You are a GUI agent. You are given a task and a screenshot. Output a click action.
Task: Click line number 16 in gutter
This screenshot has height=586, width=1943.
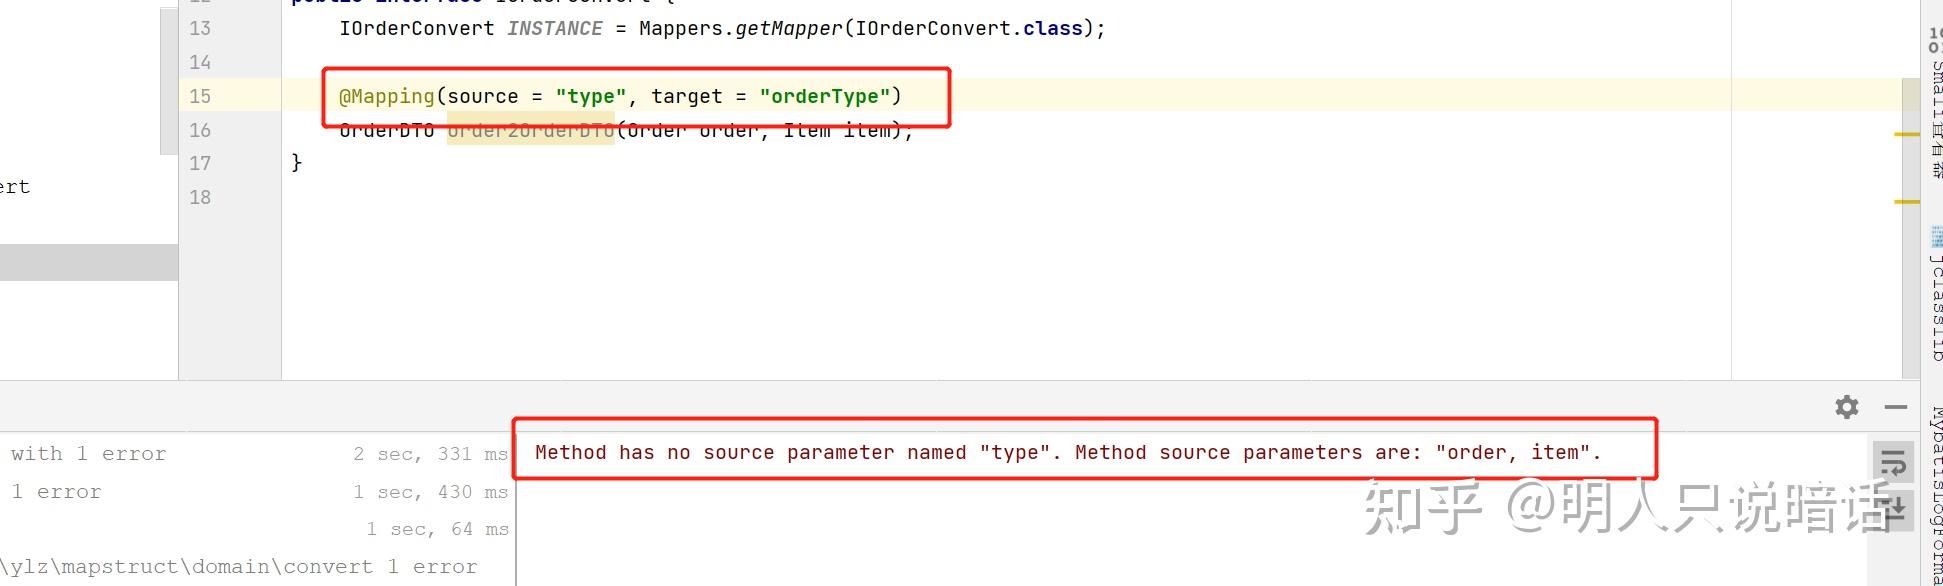click(x=200, y=130)
